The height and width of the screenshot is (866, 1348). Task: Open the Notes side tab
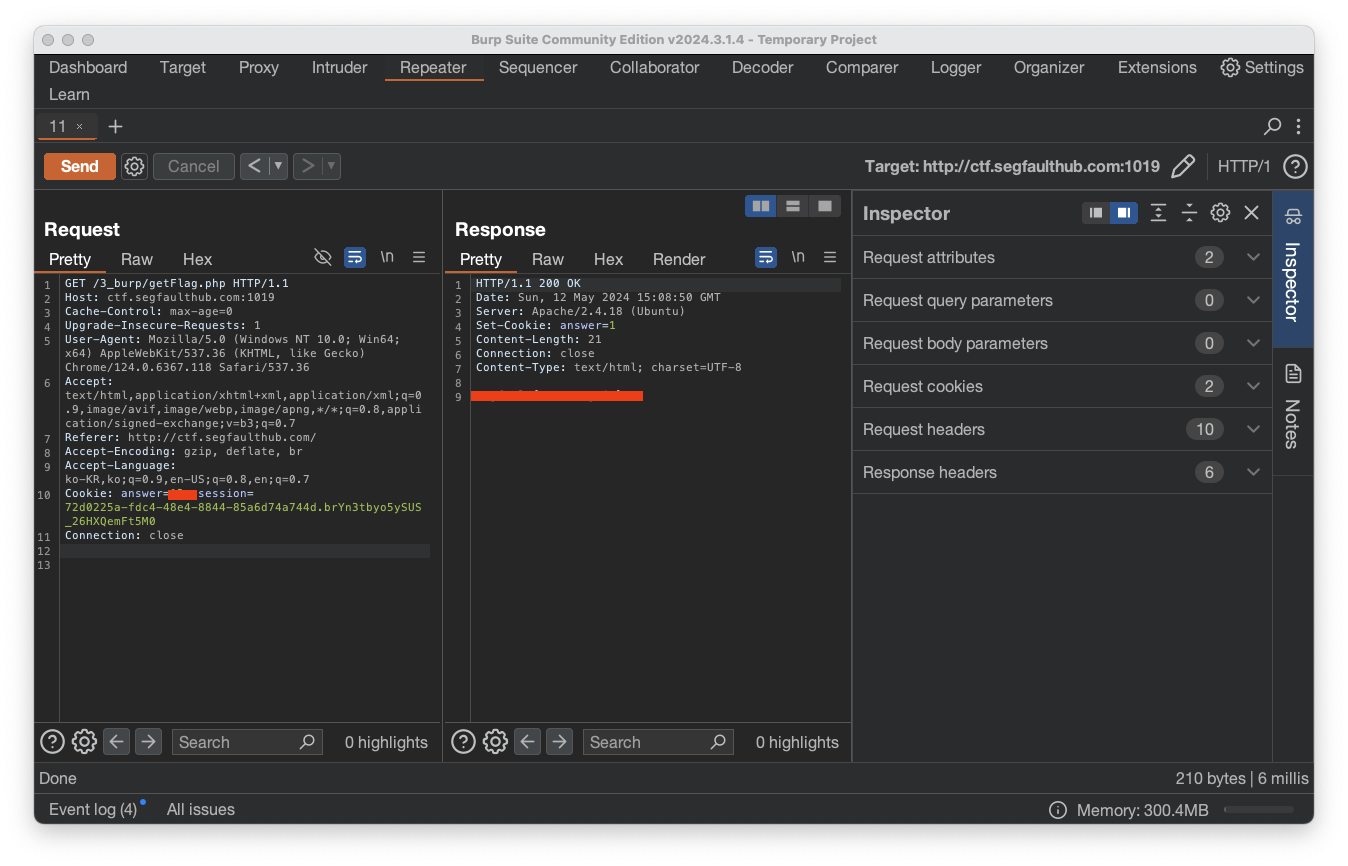1293,411
